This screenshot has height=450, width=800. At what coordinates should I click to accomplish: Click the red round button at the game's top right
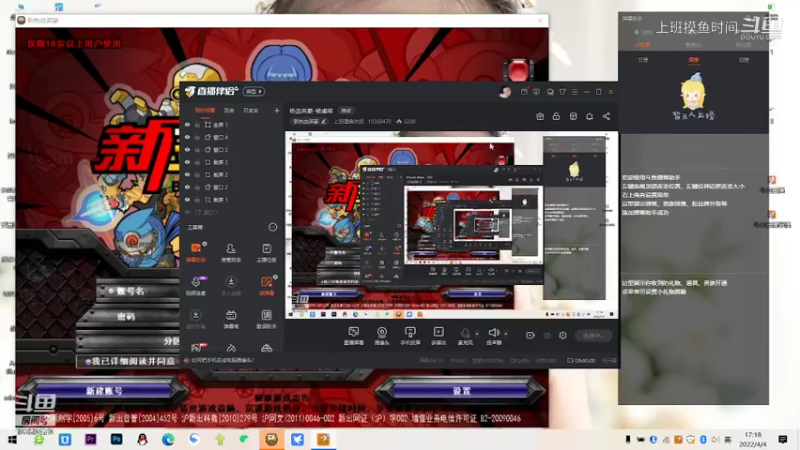click(518, 69)
